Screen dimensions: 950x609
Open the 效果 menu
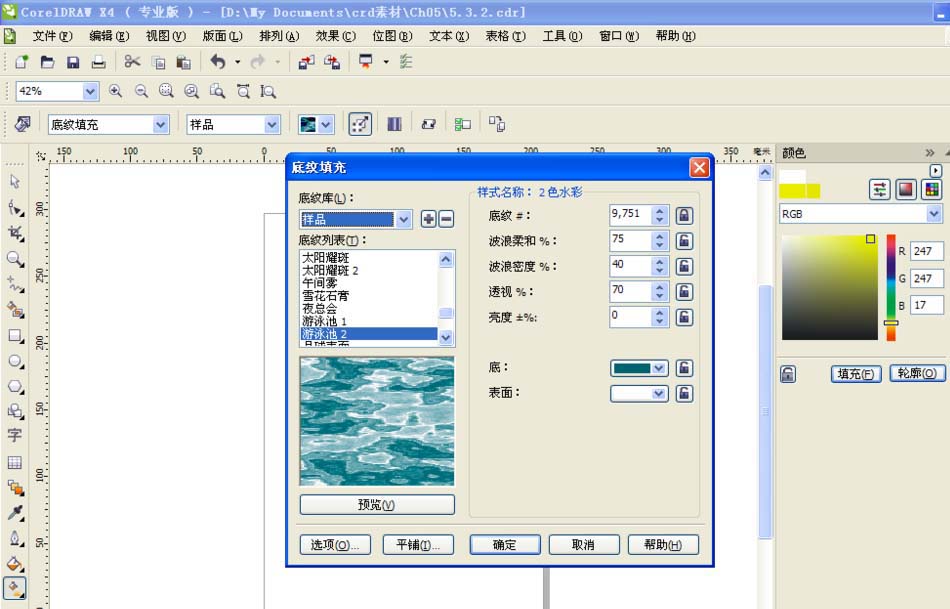(334, 36)
